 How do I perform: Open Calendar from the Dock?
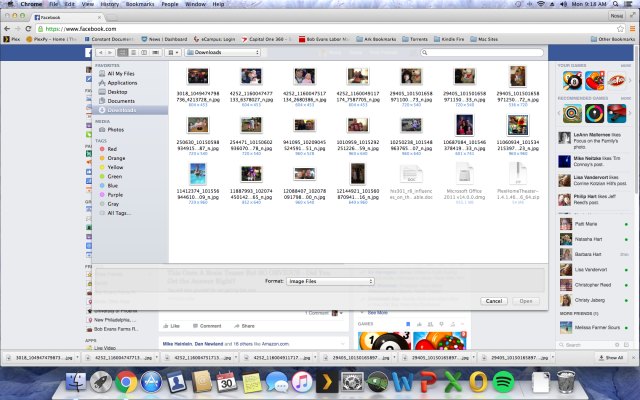pos(227,382)
